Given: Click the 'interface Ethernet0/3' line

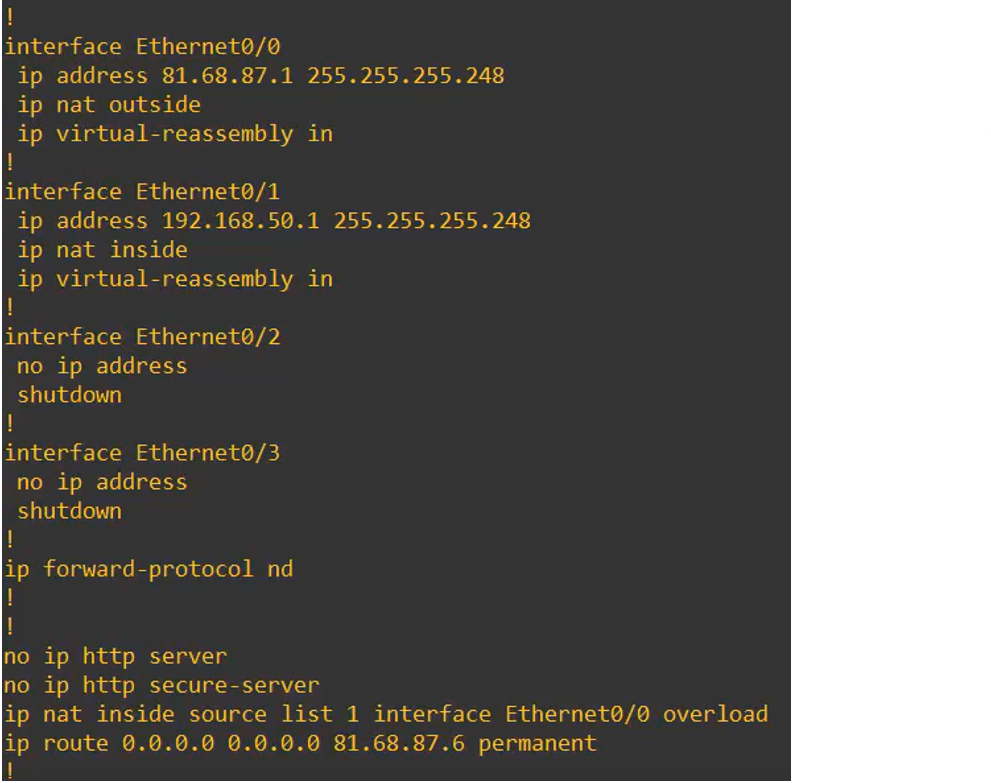Looking at the screenshot, I should click(x=143, y=453).
